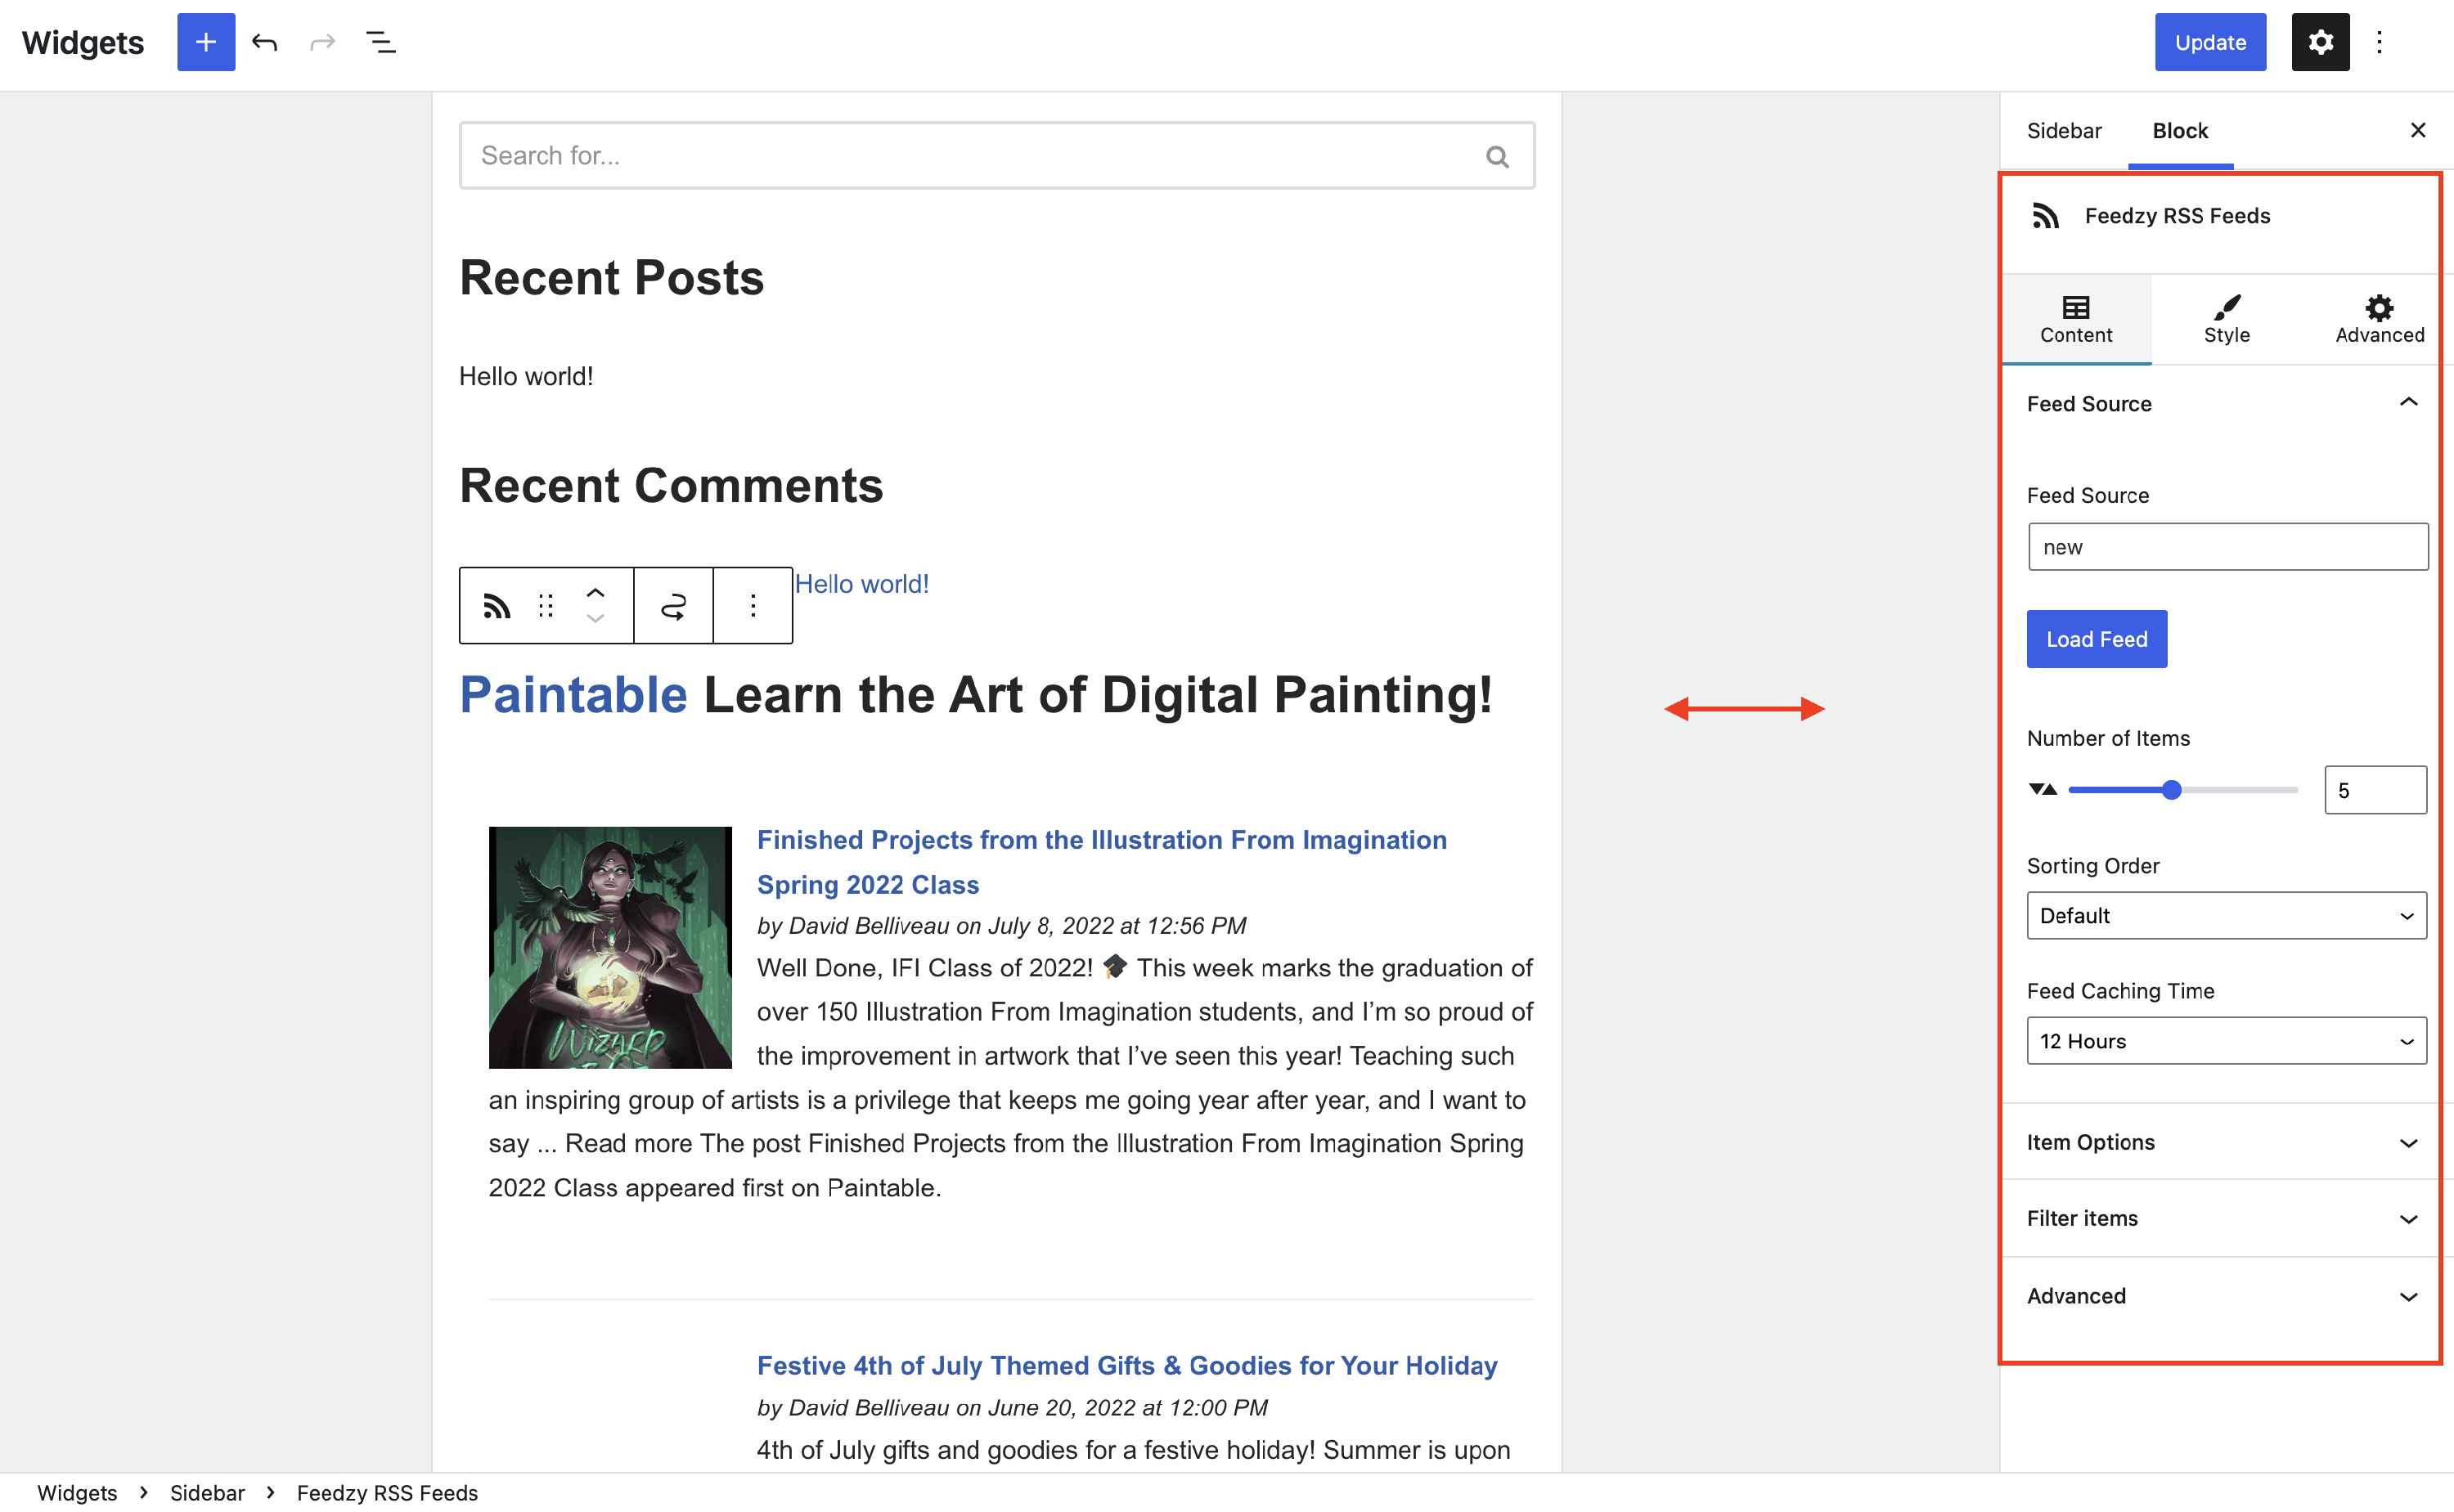
Task: Expand the Item Options panel
Action: click(2408, 1142)
